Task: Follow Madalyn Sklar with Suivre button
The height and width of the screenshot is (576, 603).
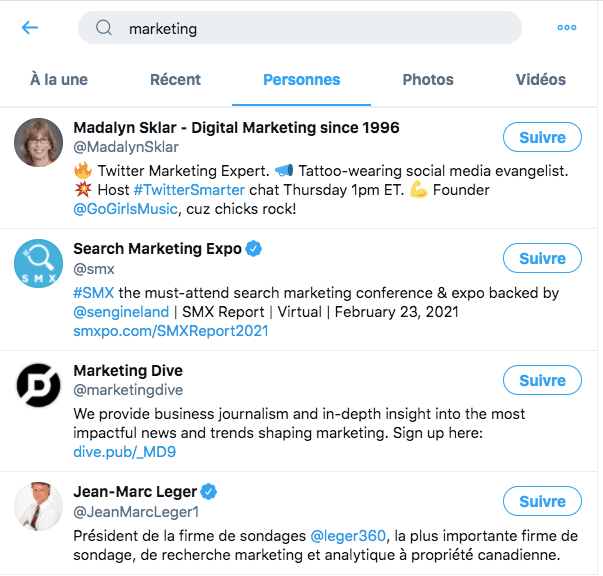Action: (x=543, y=138)
